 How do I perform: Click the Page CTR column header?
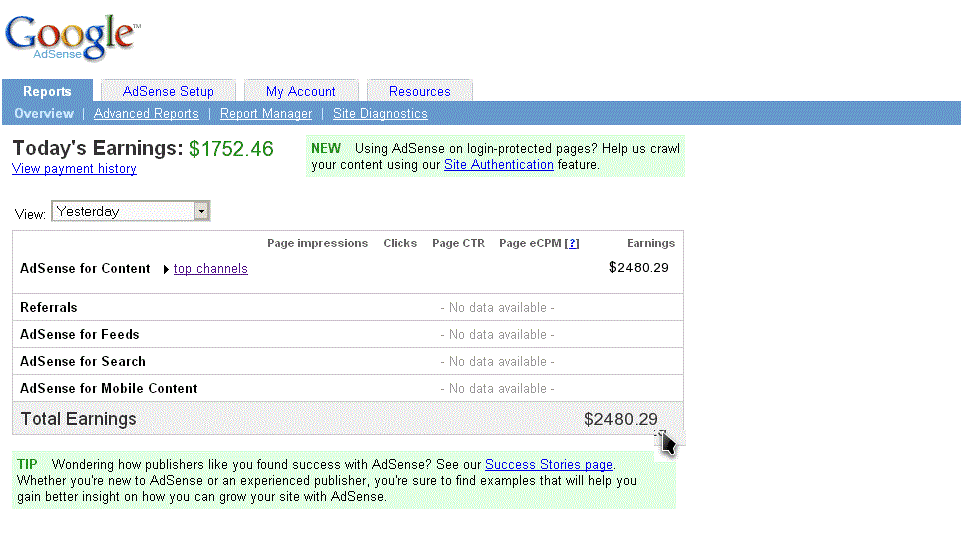pos(458,244)
